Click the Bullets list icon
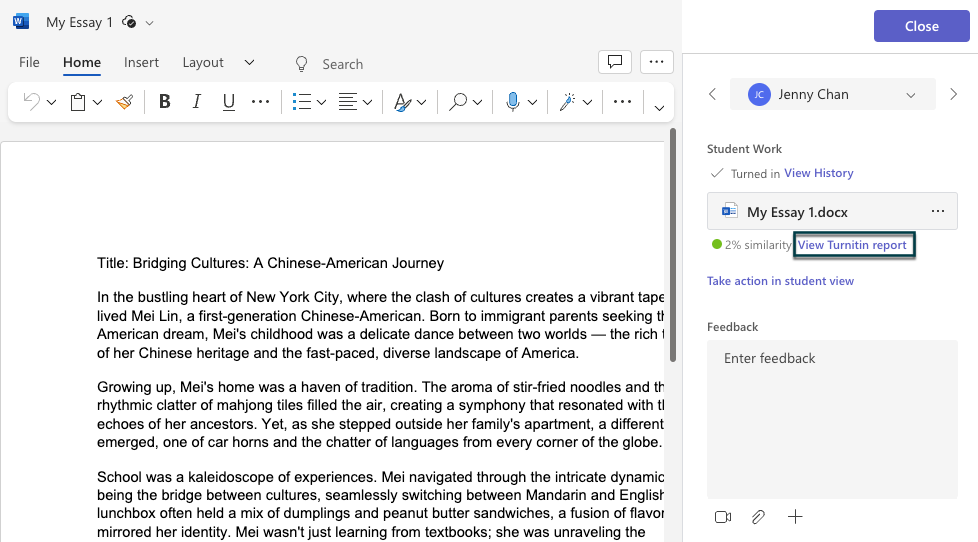978x542 pixels. coord(302,102)
